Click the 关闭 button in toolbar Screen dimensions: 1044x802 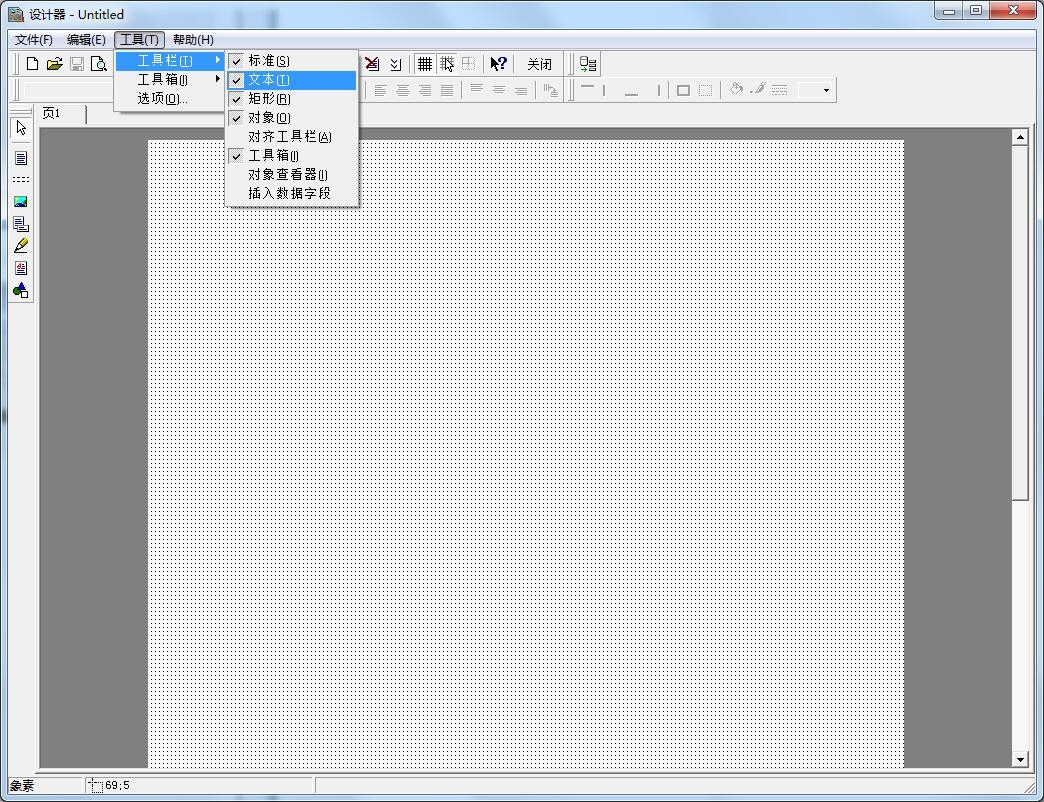click(539, 64)
